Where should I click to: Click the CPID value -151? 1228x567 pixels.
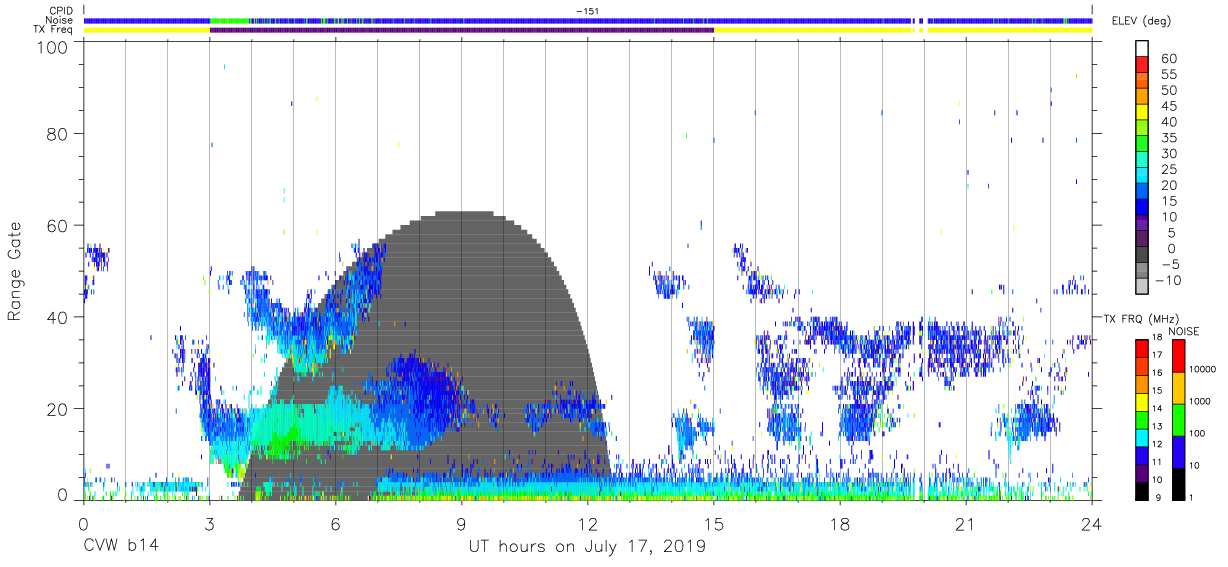click(x=588, y=10)
